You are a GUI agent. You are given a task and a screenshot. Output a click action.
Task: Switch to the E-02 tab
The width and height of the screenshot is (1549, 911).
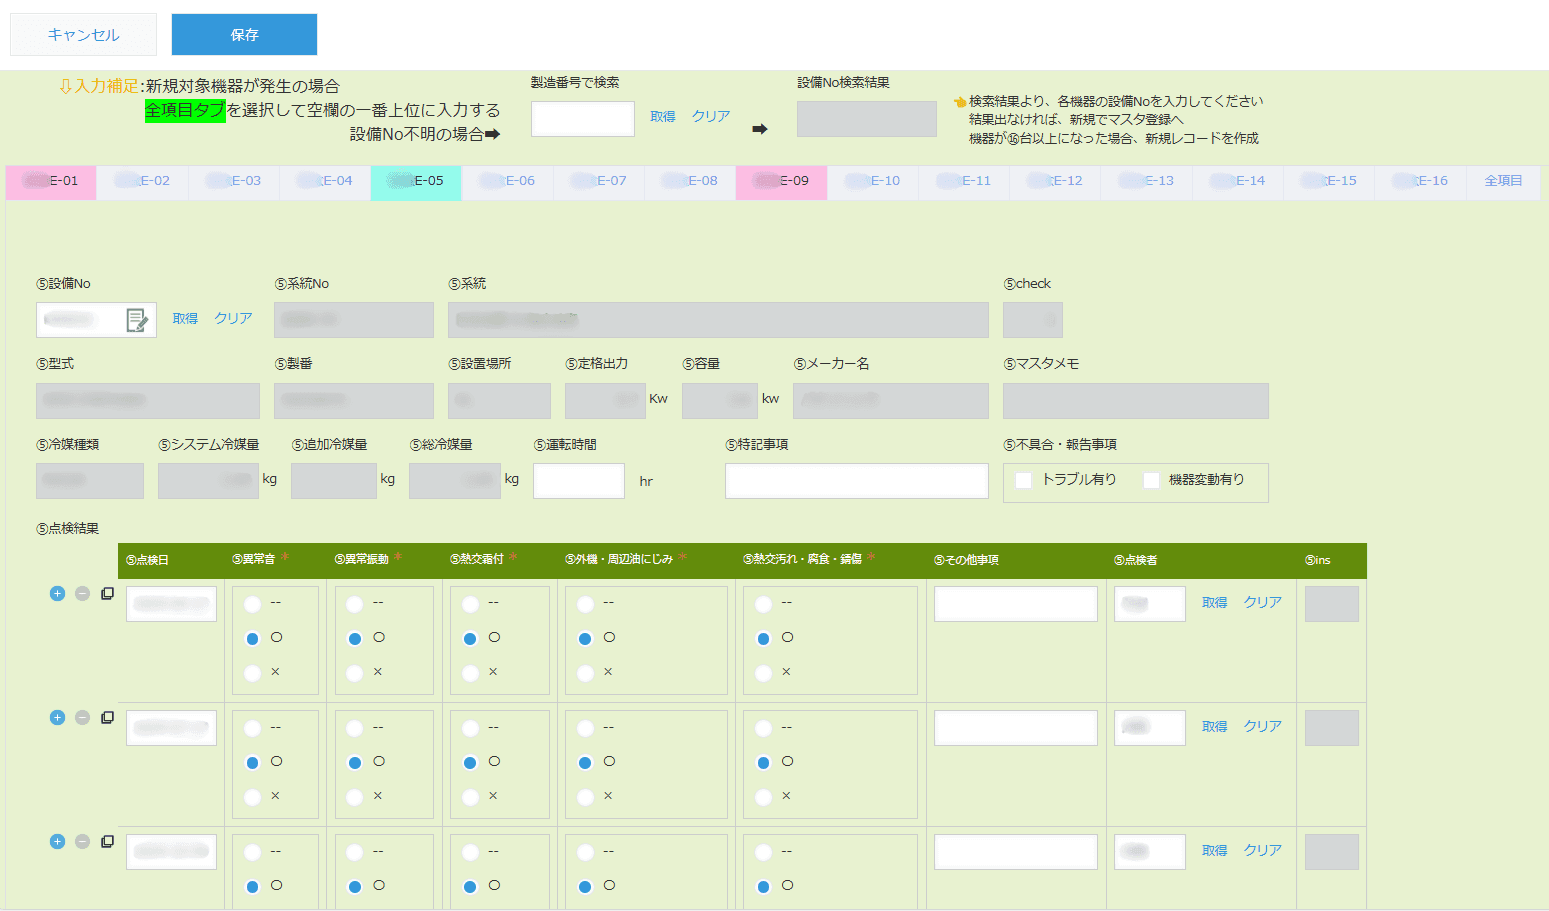click(x=143, y=181)
